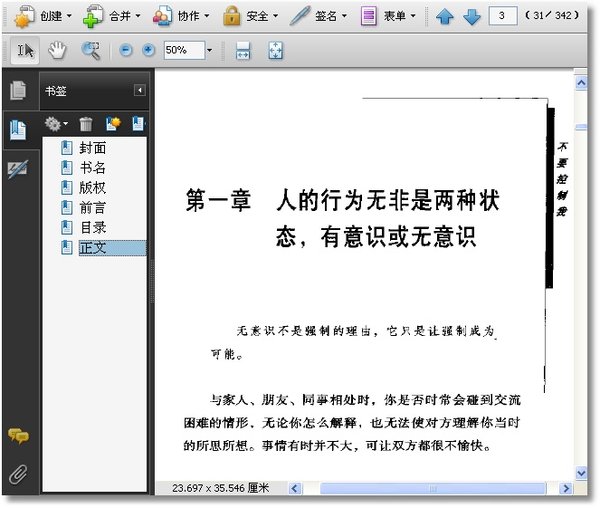The width and height of the screenshot is (600, 508).
Task: Click the page size 23.697 x 35.546 厘米 label
Action: 221,488
